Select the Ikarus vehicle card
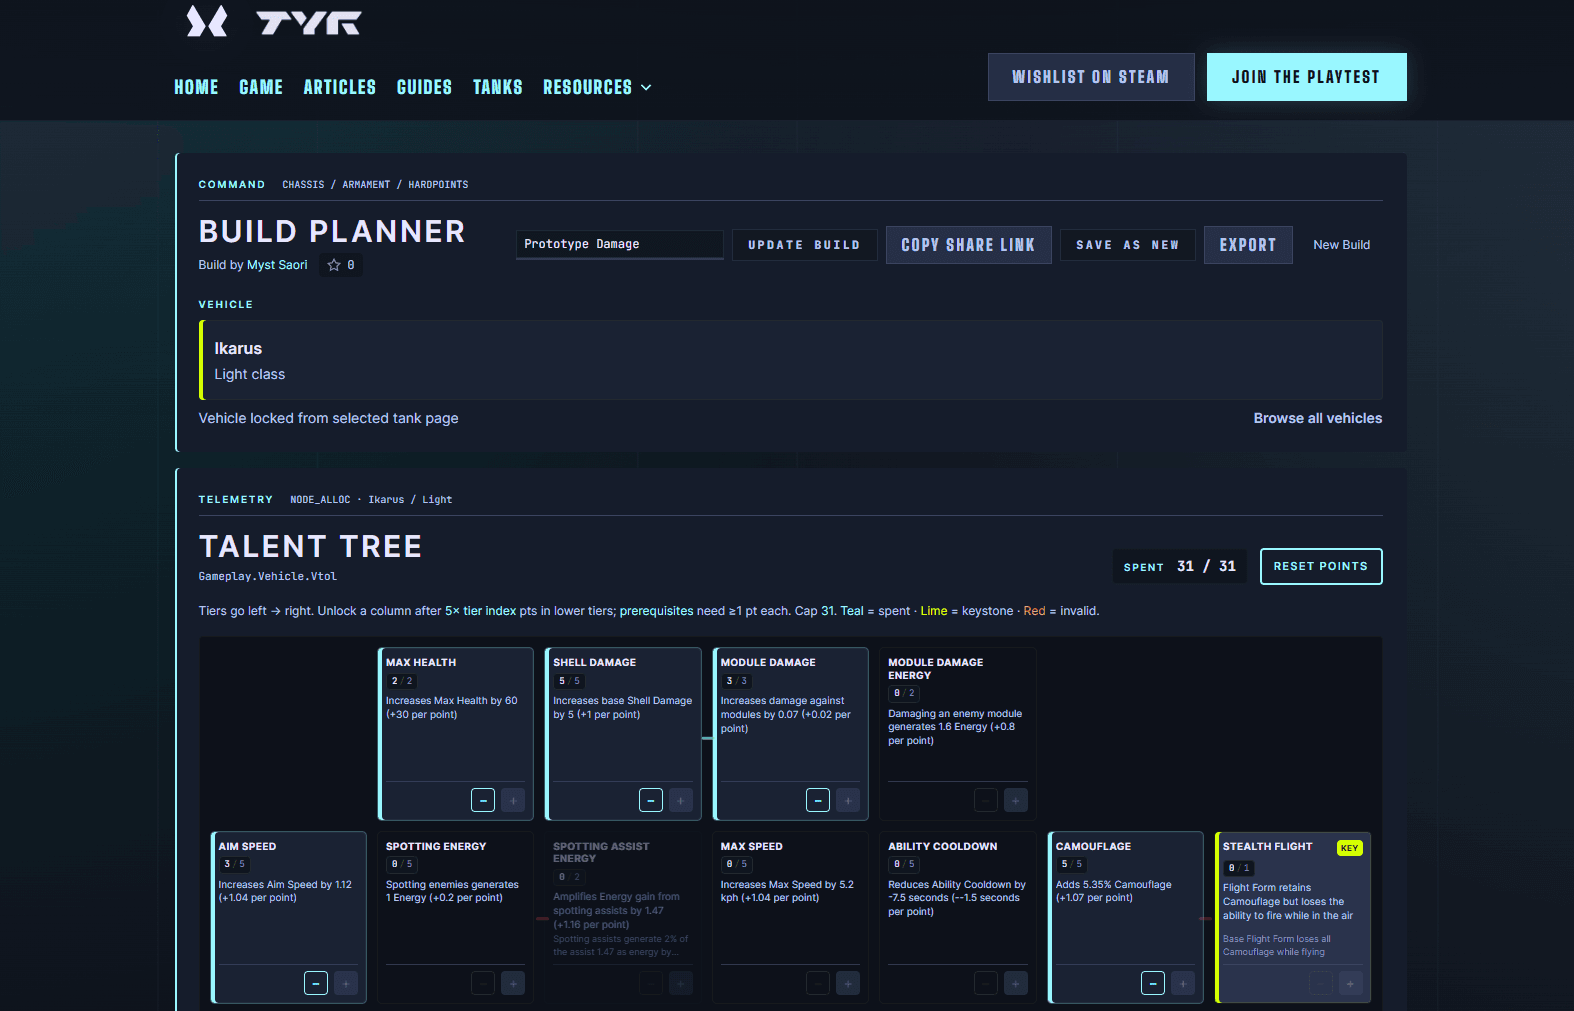The image size is (1574, 1011). coord(791,360)
